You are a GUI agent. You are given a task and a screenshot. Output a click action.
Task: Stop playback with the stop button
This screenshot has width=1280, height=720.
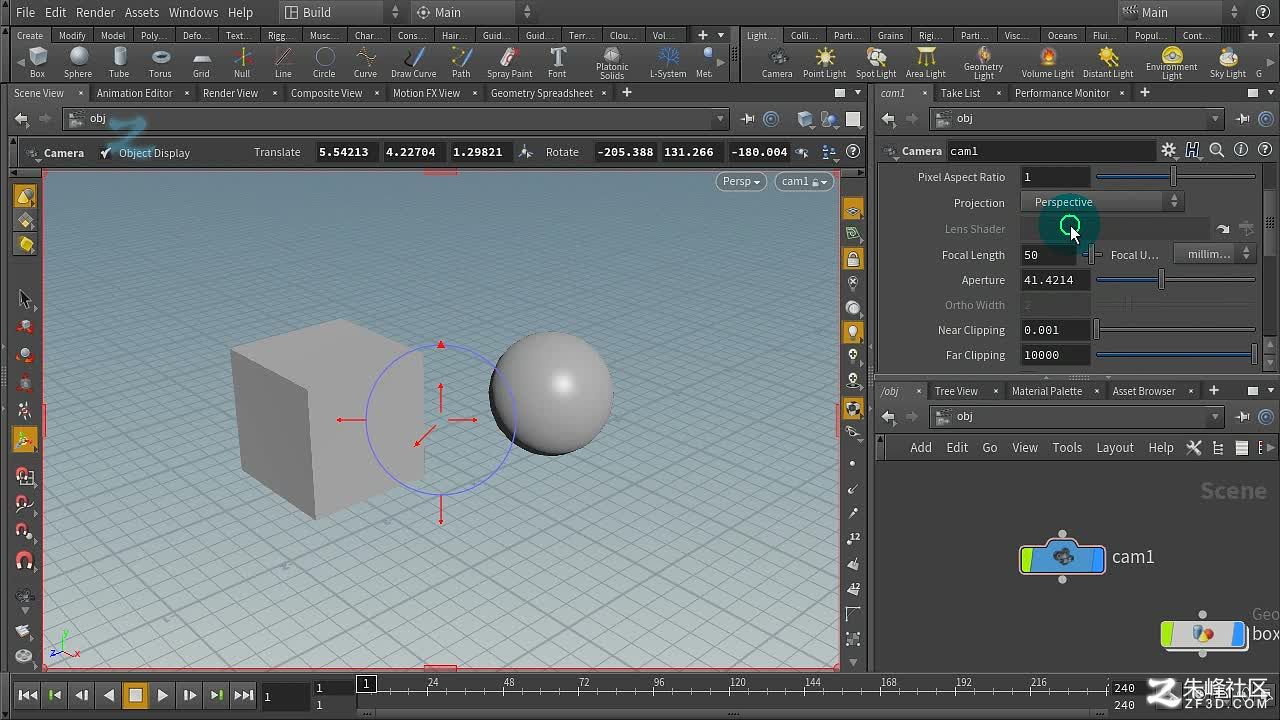(x=135, y=695)
